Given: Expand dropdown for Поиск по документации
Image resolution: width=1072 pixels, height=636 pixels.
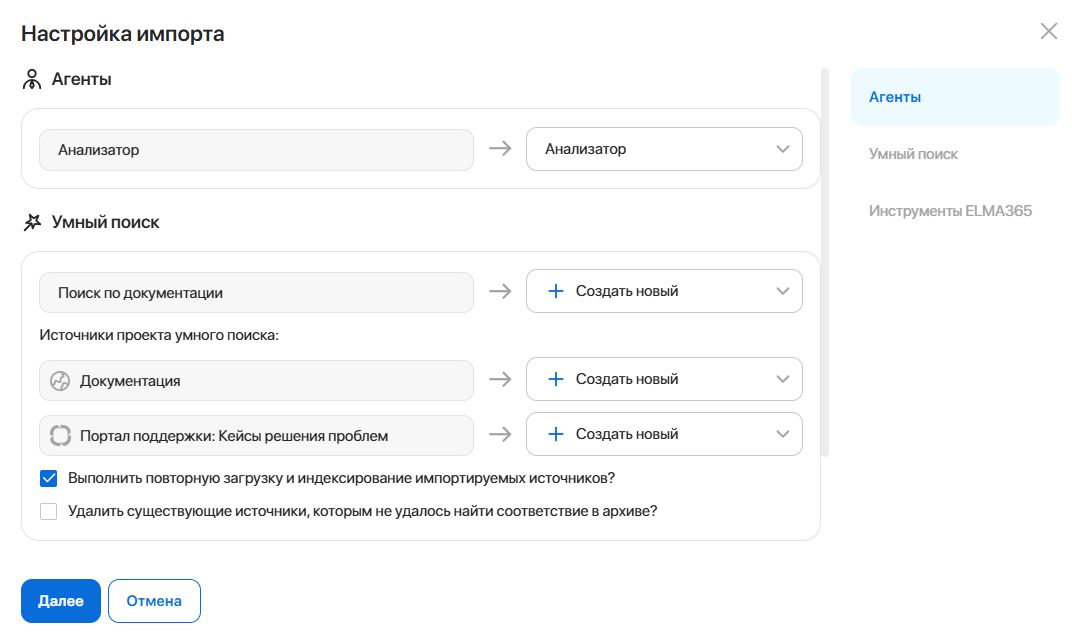Looking at the screenshot, I should coord(664,291).
